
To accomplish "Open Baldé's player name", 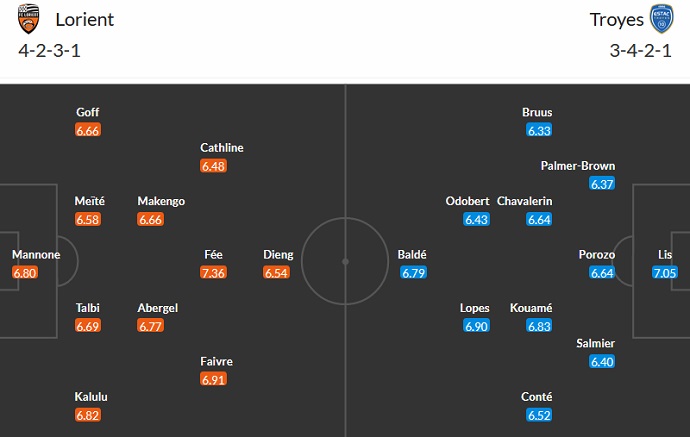I will (412, 255).
